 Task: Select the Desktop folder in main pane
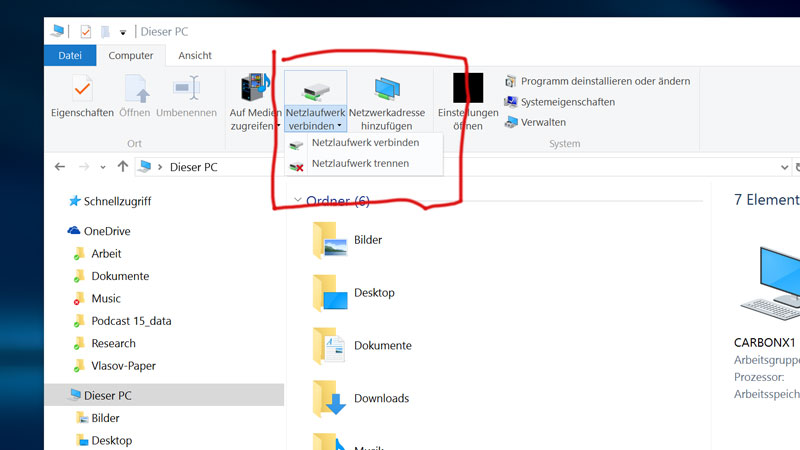354,293
